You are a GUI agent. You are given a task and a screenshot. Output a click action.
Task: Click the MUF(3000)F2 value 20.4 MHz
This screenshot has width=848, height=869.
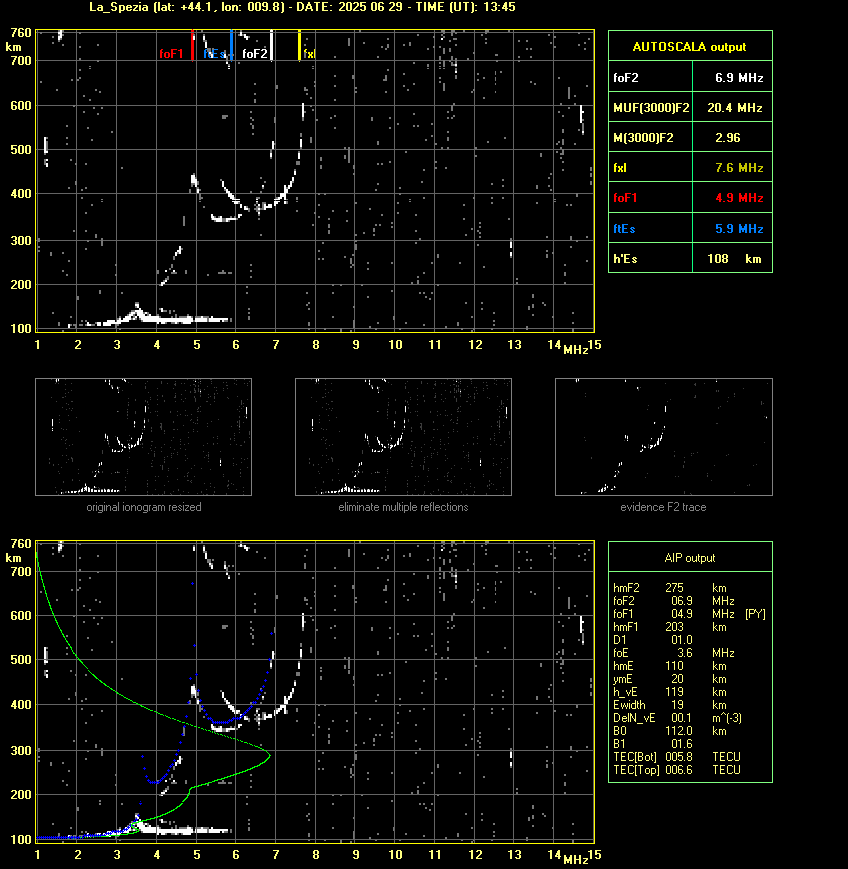735,108
